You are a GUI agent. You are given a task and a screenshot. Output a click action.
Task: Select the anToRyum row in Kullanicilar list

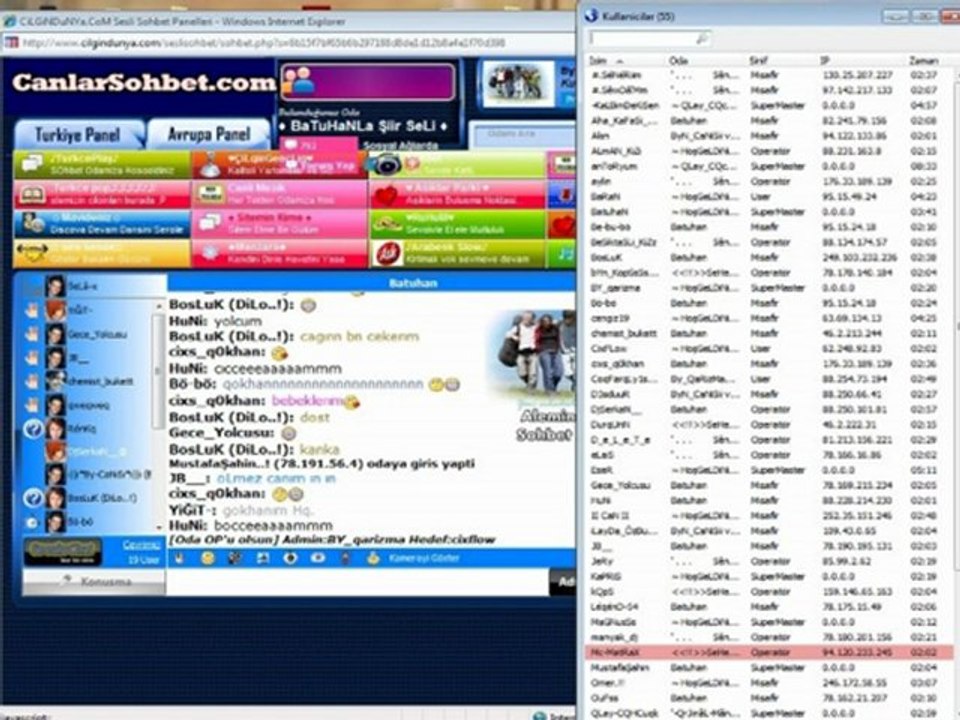click(x=769, y=166)
